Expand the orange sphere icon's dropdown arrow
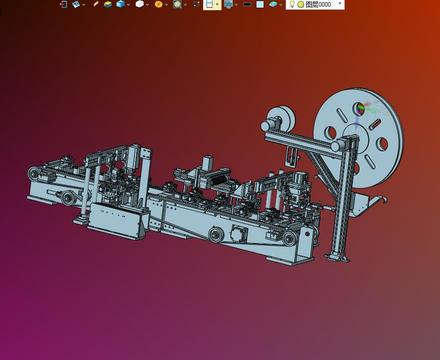Image resolution: width=440 pixels, height=360 pixels. click(x=166, y=5)
